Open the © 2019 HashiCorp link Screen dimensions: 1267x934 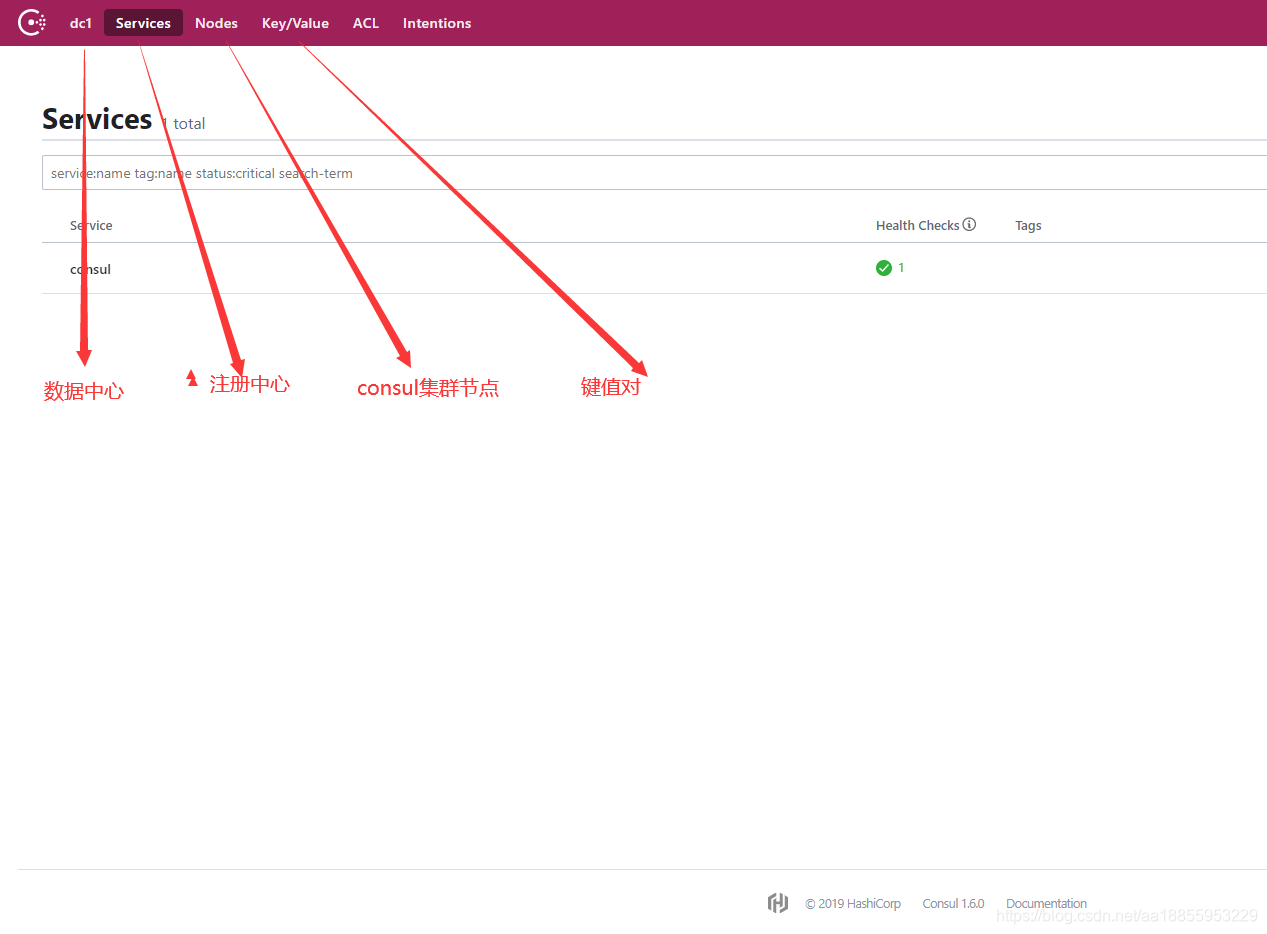(x=853, y=904)
